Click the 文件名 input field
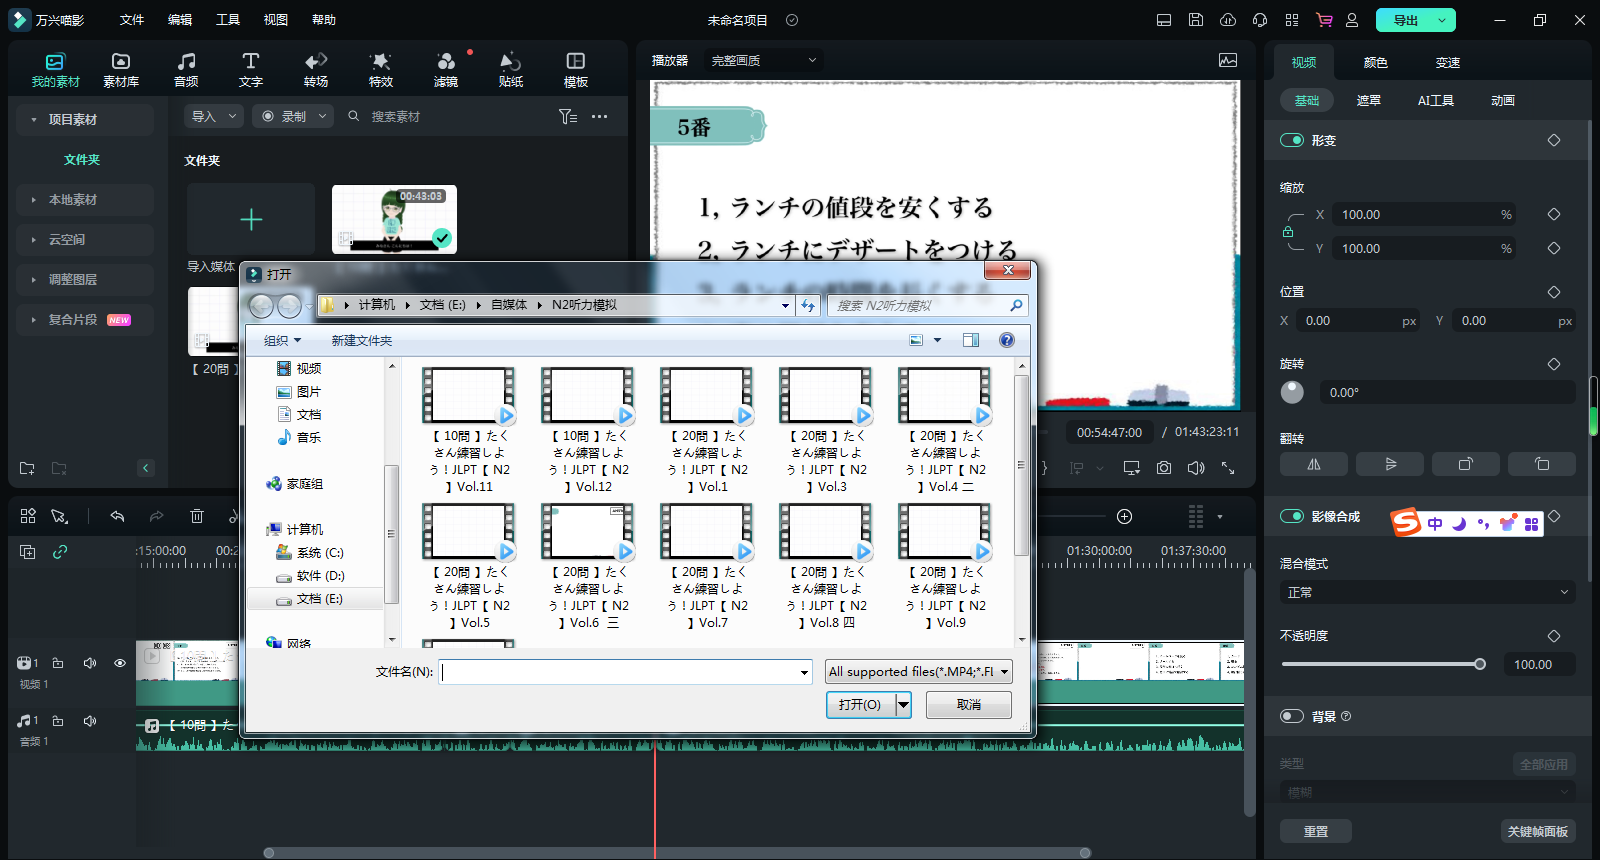1600x860 pixels. (620, 672)
